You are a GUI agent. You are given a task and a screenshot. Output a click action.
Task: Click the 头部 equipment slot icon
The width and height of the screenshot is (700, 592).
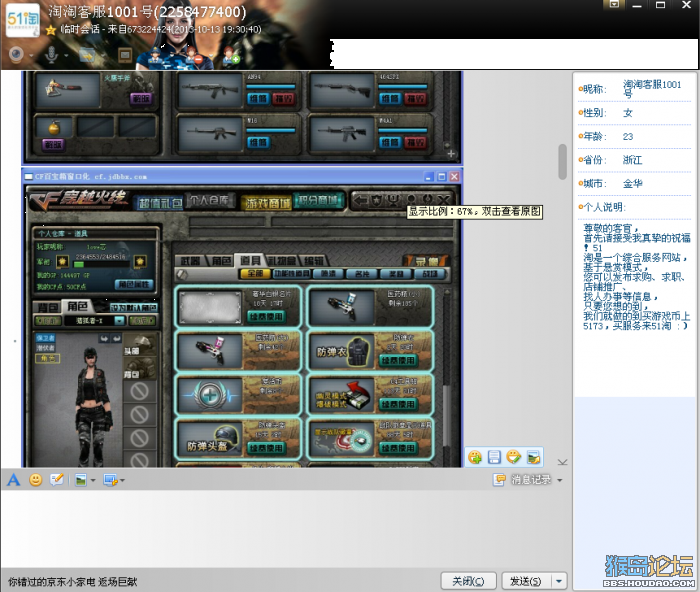(140, 345)
